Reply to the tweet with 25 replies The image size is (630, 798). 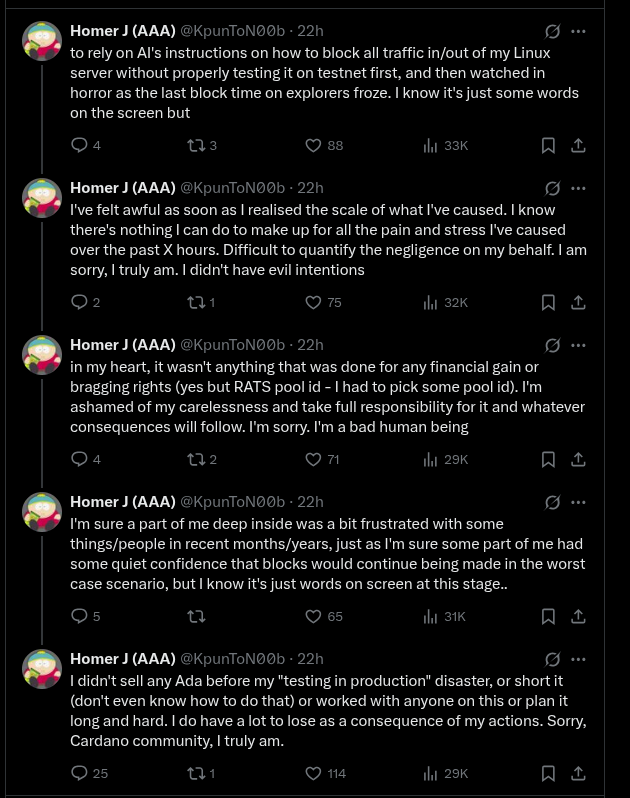point(80,773)
